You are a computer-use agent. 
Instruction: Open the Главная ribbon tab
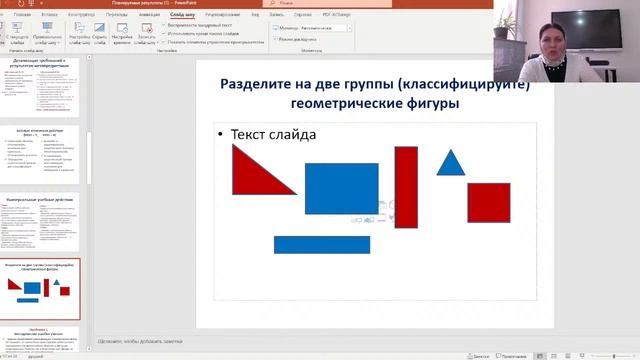coord(22,15)
